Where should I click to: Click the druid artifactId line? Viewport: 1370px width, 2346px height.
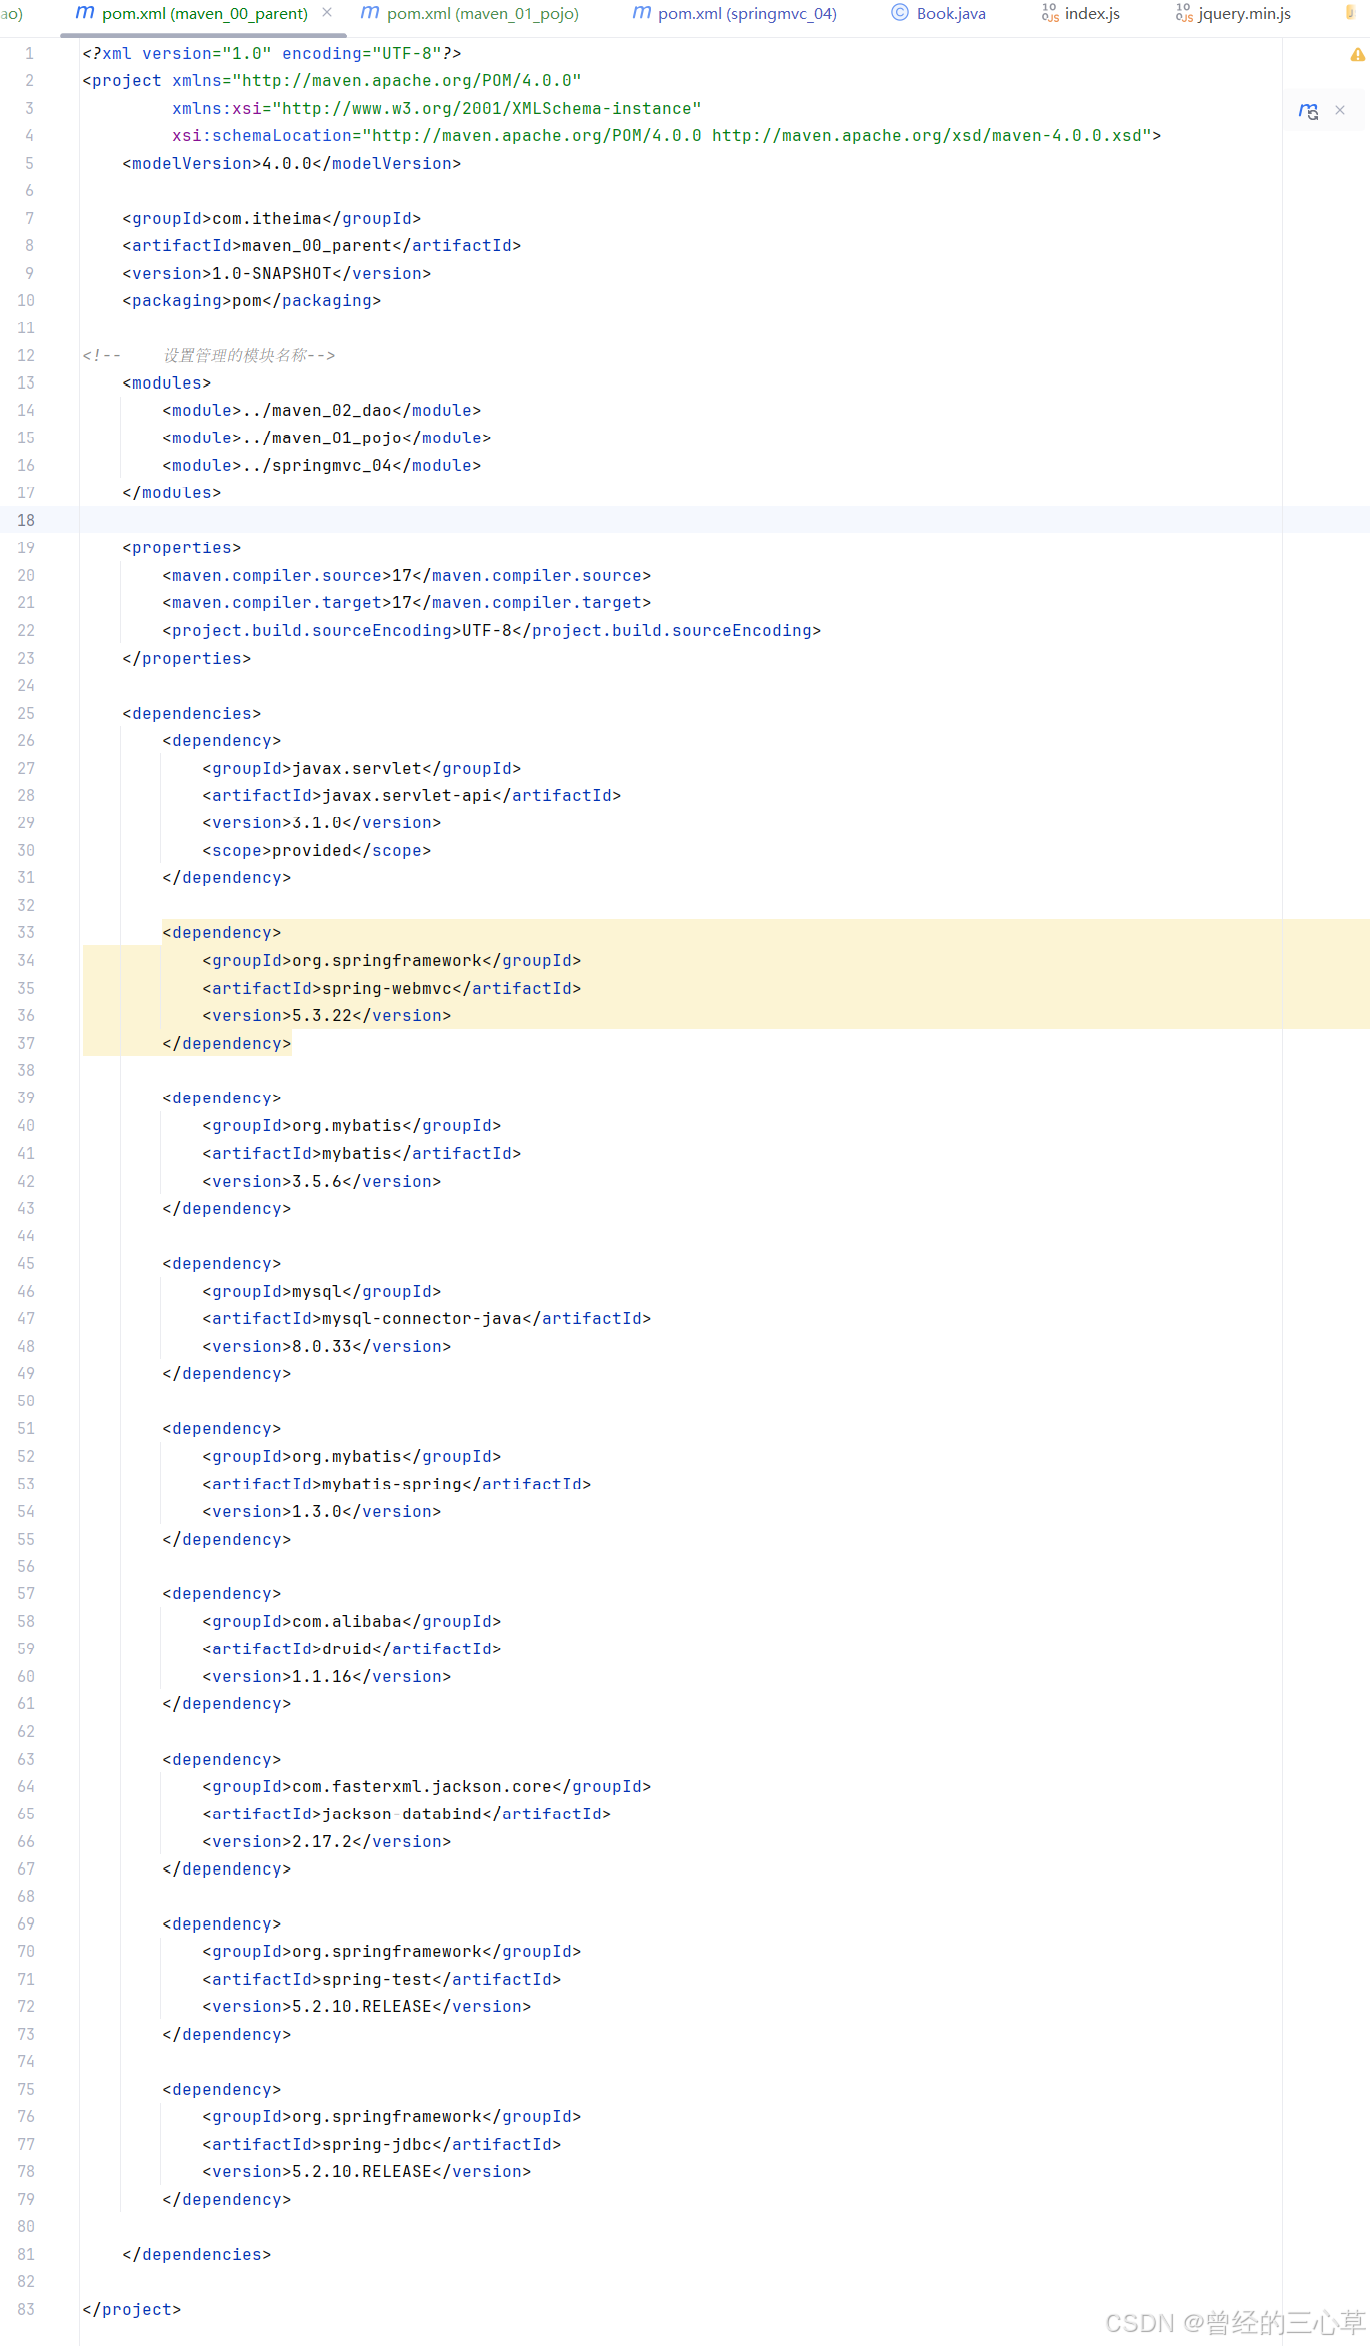352,1648
